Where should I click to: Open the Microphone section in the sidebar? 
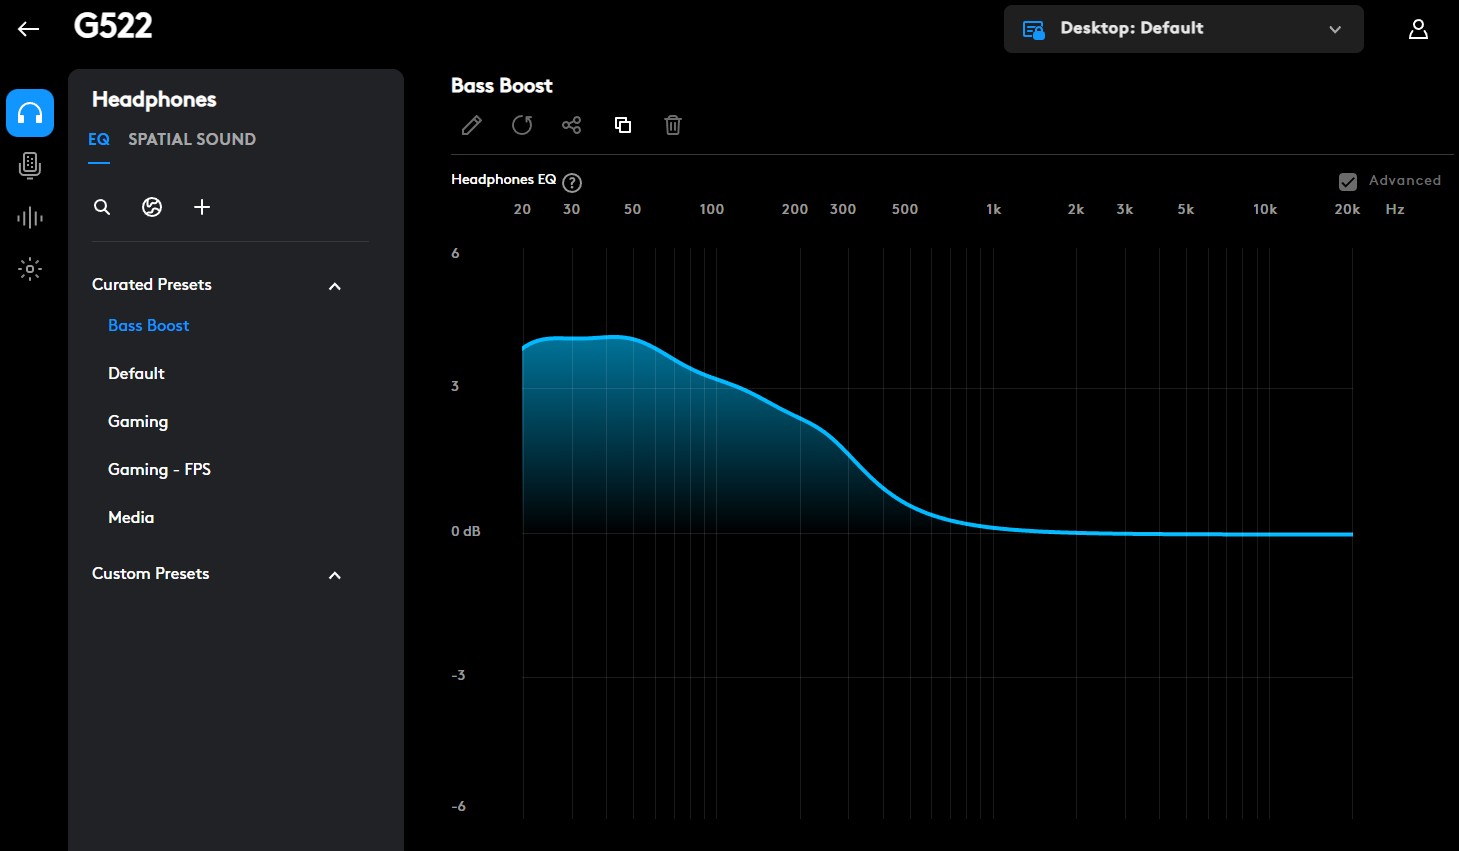tap(30, 165)
